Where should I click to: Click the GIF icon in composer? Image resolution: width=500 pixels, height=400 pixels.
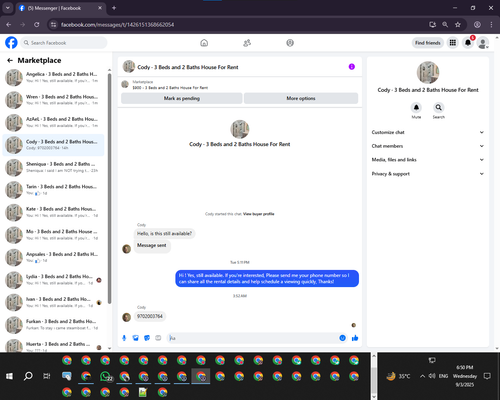(158, 338)
